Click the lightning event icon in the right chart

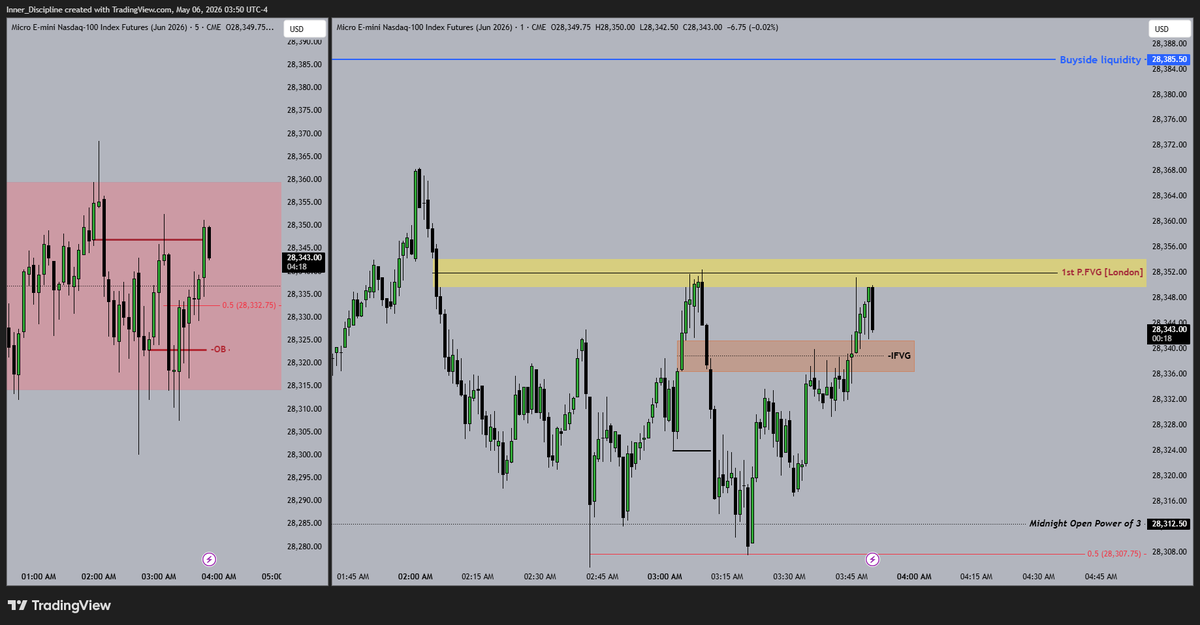pyautogui.click(x=872, y=559)
